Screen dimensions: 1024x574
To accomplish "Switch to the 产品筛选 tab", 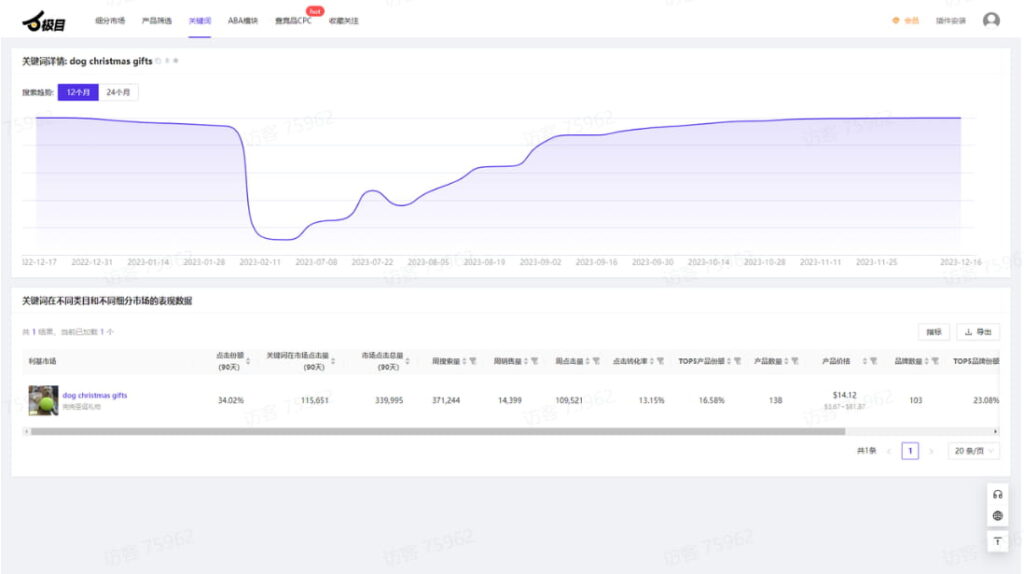I will pos(156,20).
